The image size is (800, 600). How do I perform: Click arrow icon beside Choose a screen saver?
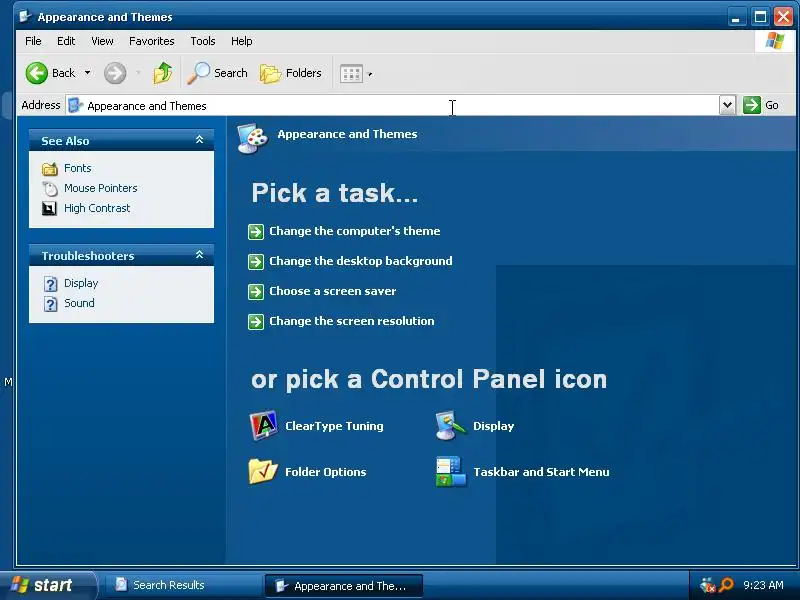256,292
